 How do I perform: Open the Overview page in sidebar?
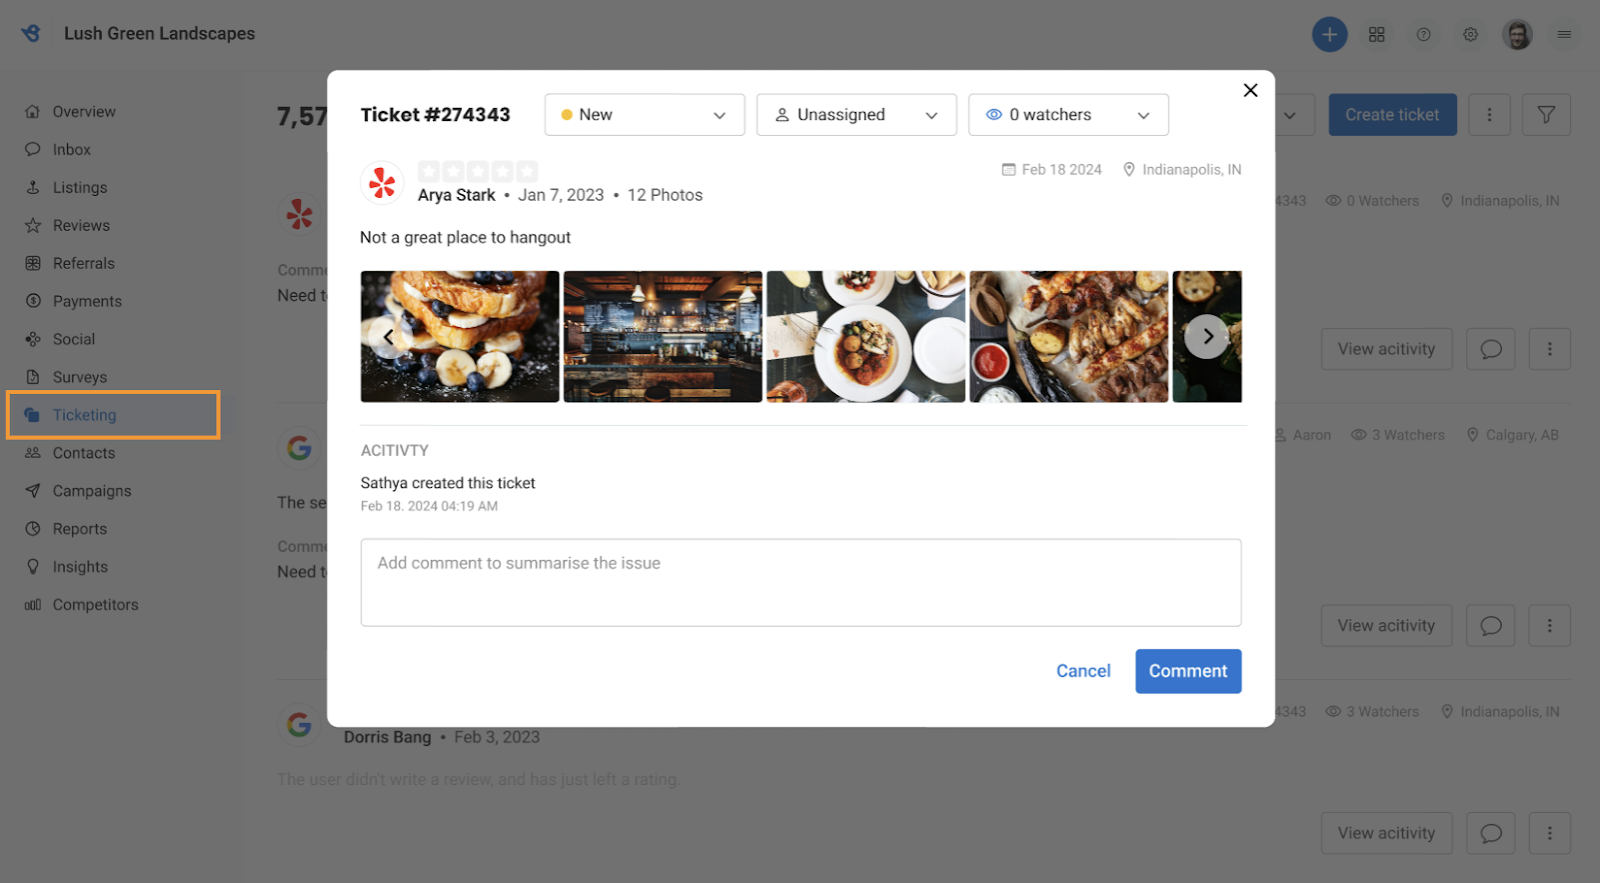pos(84,112)
